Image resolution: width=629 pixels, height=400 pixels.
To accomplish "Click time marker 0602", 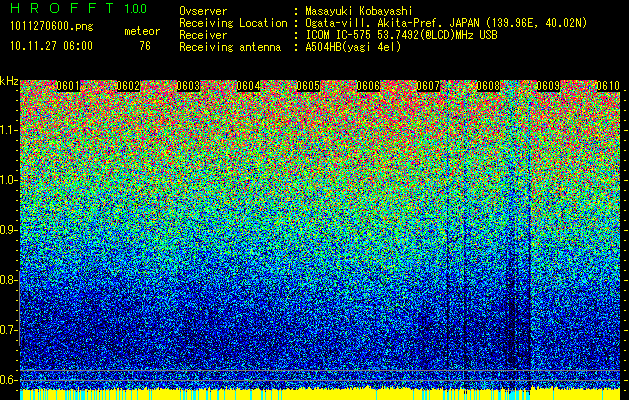I will (x=128, y=86).
